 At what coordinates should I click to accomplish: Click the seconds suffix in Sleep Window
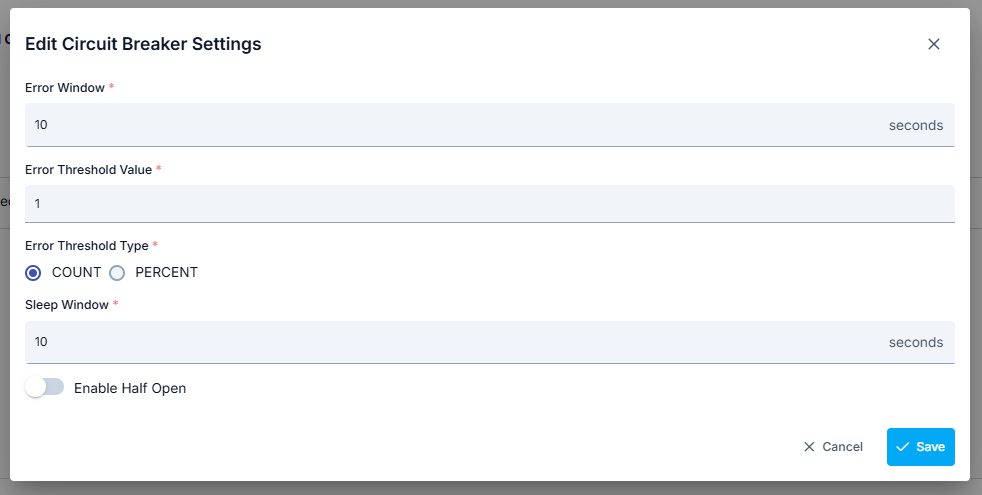click(x=916, y=342)
